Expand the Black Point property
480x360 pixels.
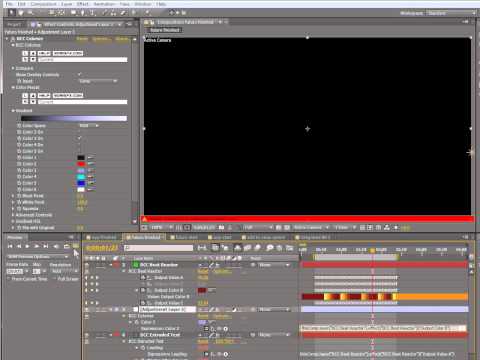[x=13, y=196]
